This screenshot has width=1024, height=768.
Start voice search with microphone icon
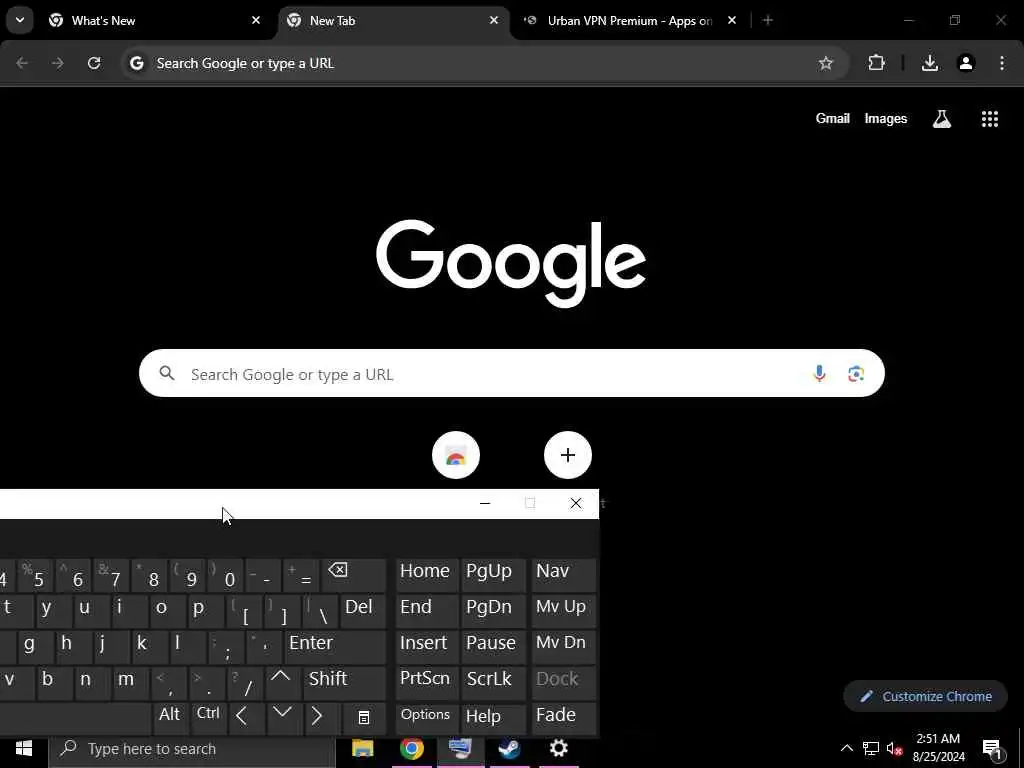pos(819,374)
